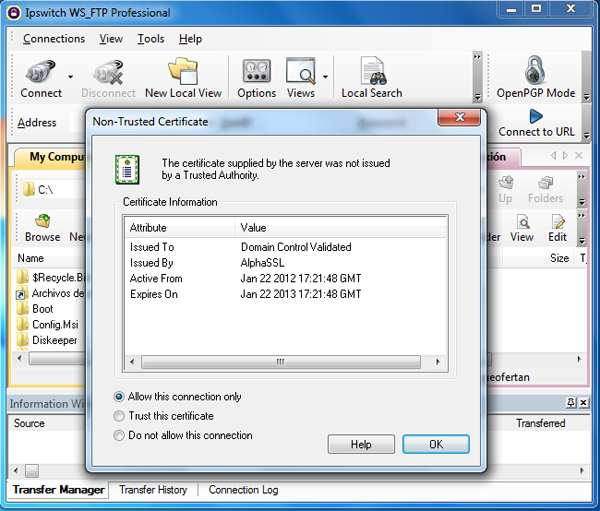Viewport: 600px width, 511px height.
Task: Click local file list scroll left arrow
Action: coord(19,358)
